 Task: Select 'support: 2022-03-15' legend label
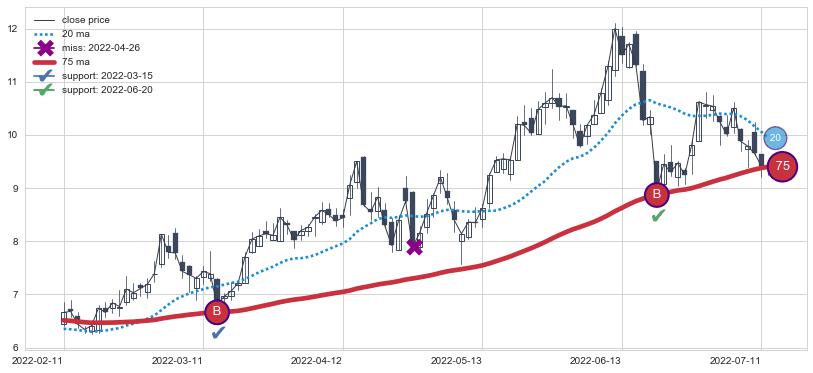107,76
